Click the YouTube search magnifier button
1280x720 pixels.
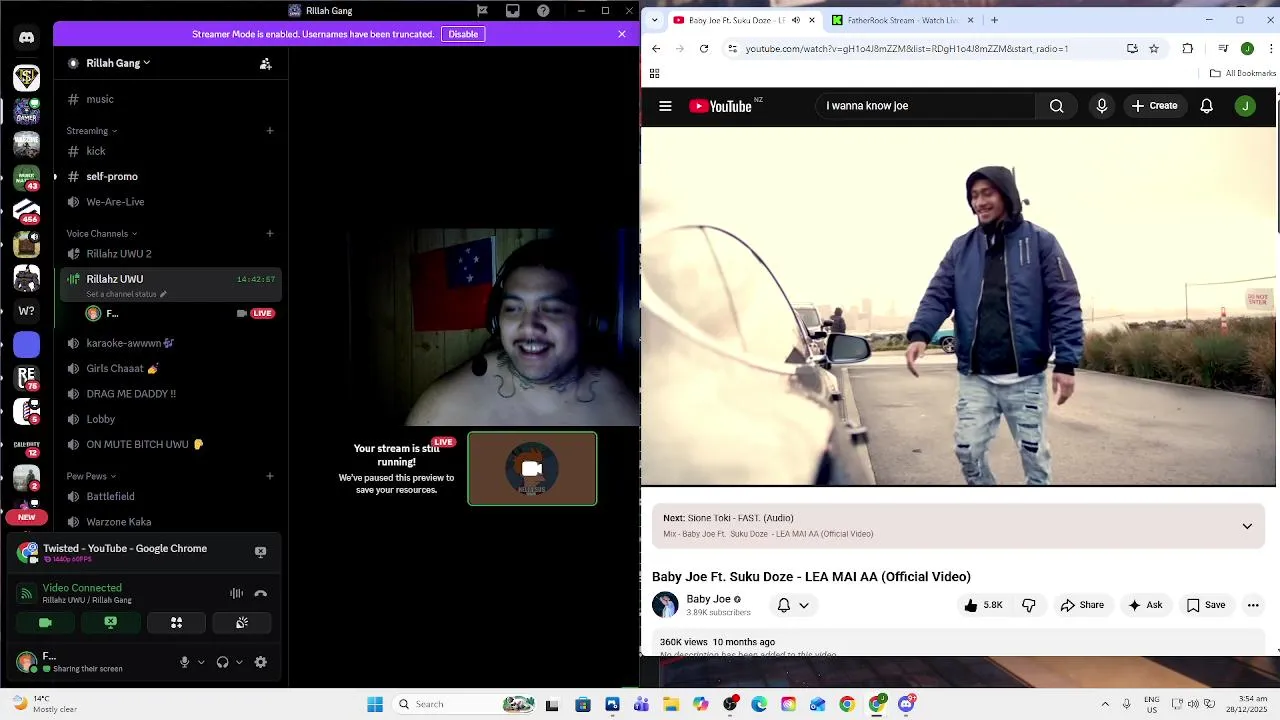click(x=1056, y=106)
